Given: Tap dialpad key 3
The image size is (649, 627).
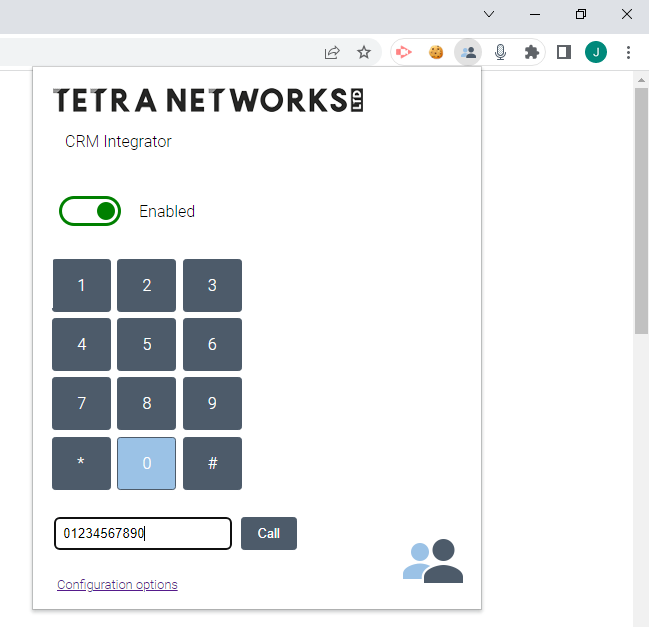Looking at the screenshot, I should point(212,285).
